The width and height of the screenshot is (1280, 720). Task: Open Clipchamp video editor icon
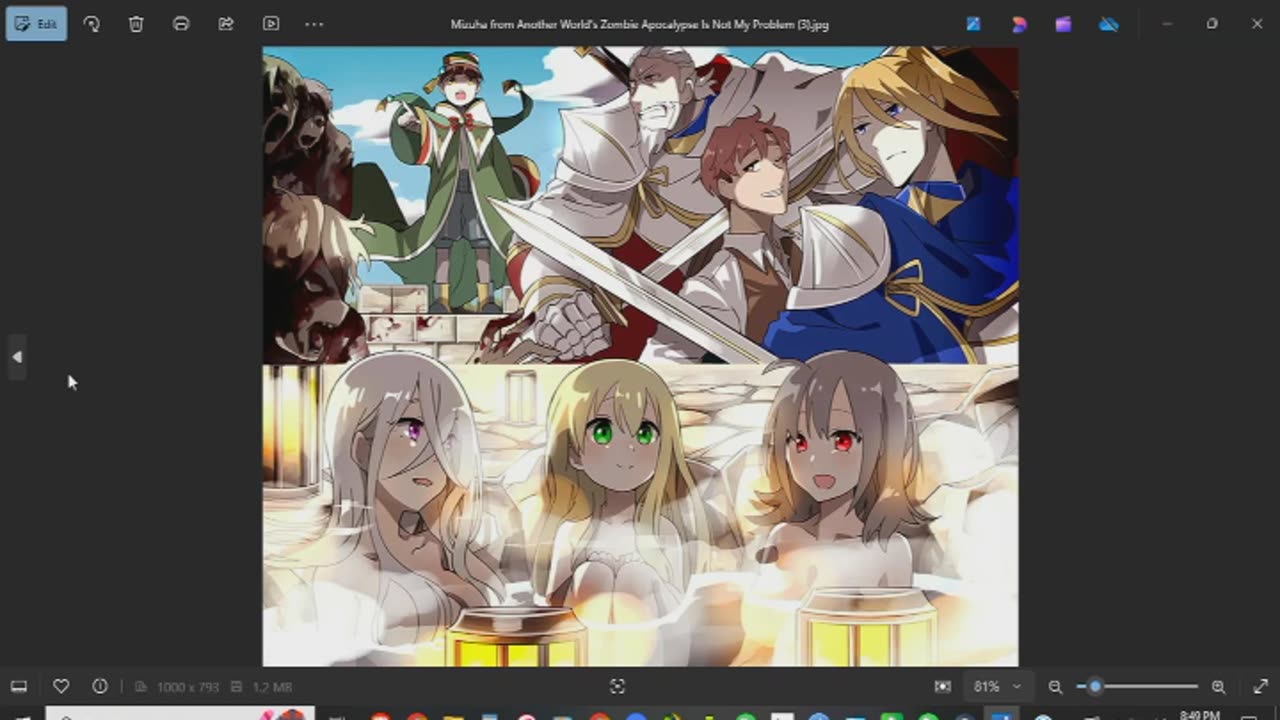pyautogui.click(x=1063, y=24)
